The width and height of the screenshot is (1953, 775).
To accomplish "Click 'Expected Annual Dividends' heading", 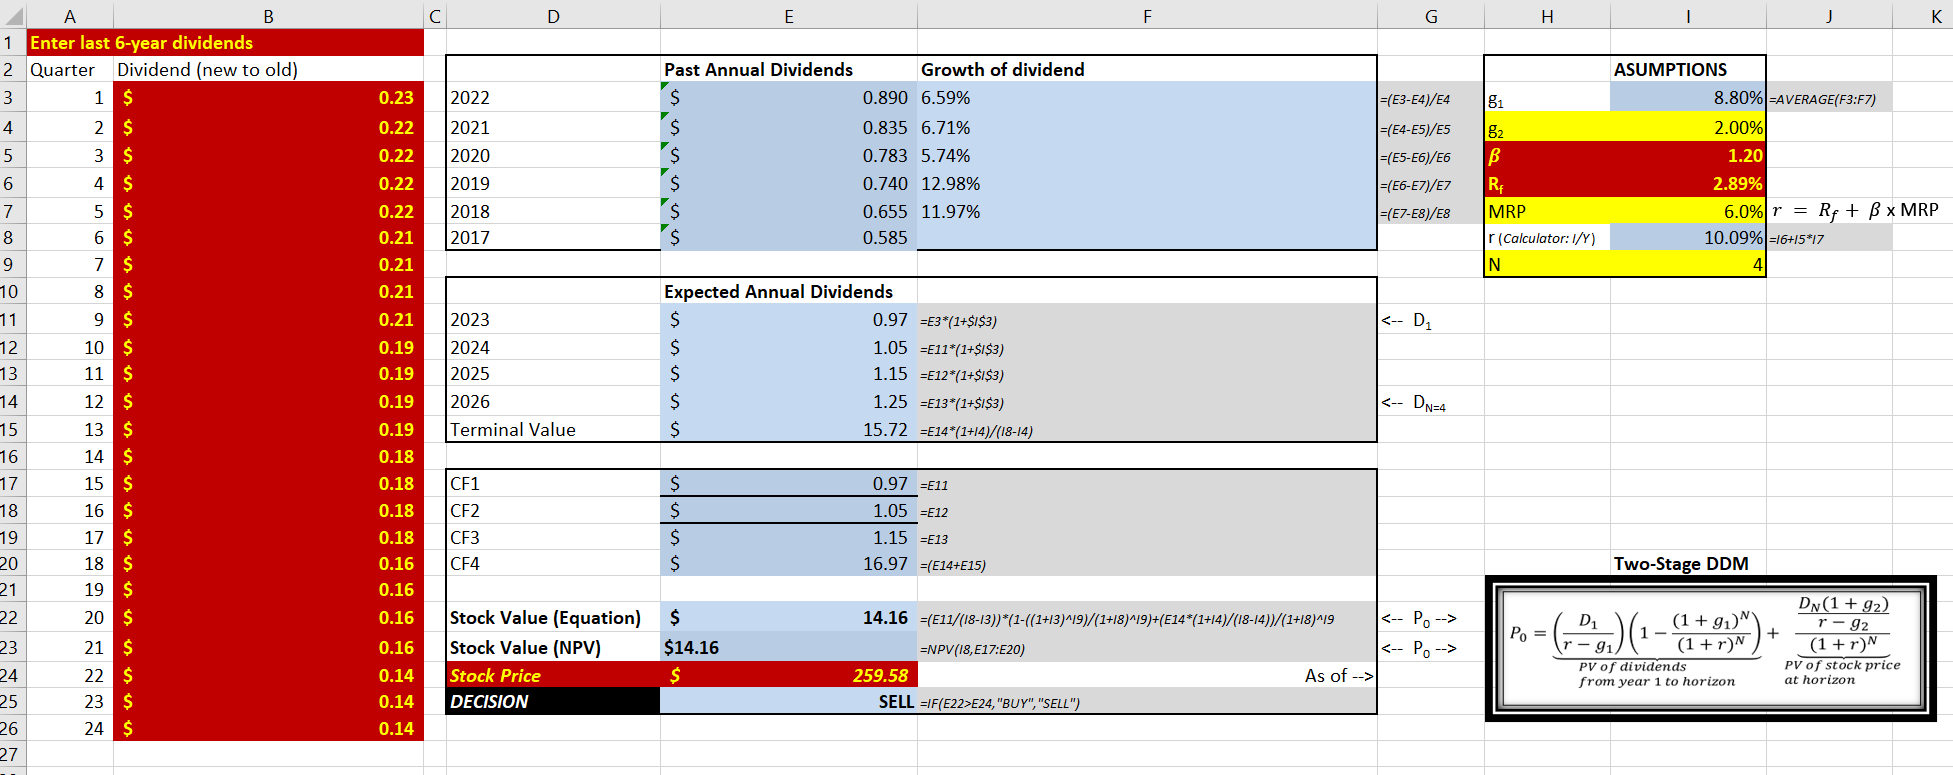I will click(x=789, y=291).
